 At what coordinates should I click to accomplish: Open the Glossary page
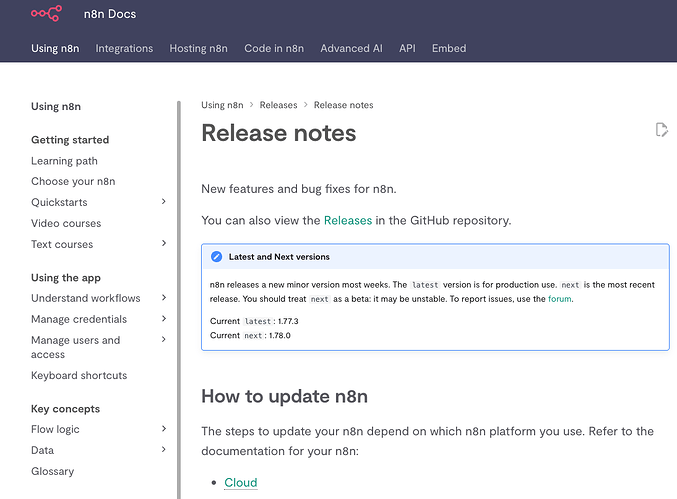[x=52, y=471]
